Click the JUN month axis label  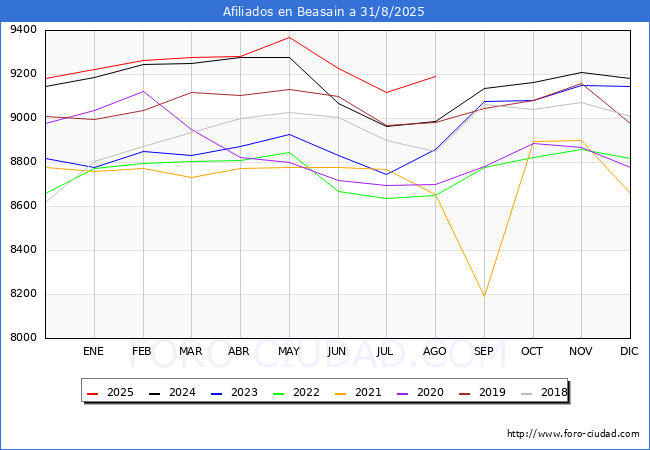[x=337, y=351]
